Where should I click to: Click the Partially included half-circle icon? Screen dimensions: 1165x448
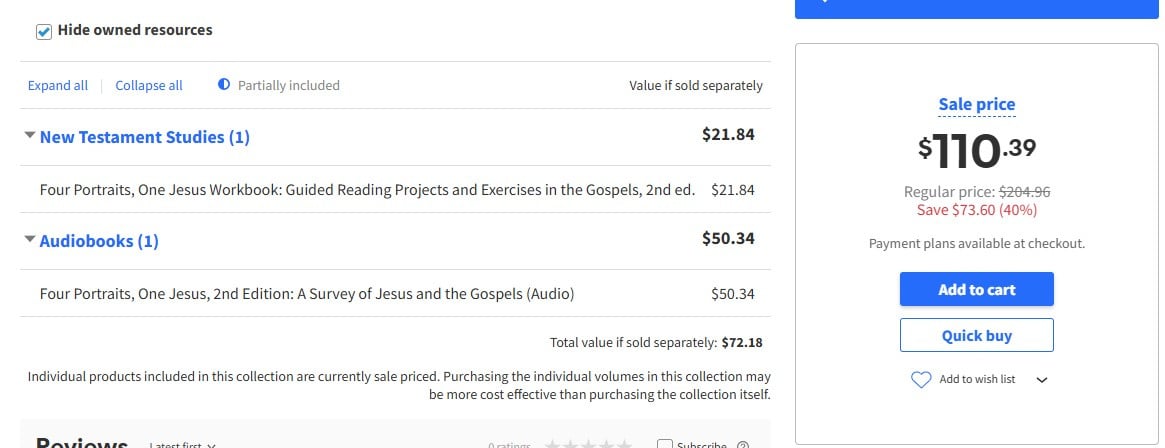[224, 85]
